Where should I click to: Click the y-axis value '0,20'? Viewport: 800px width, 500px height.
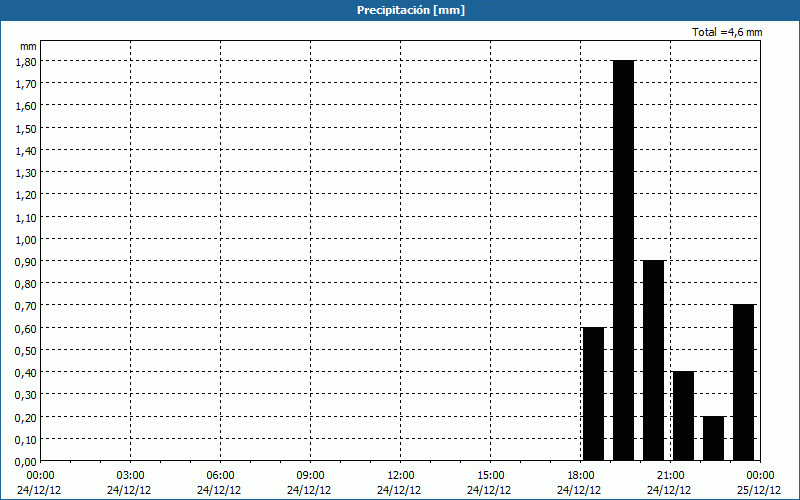(x=27, y=418)
